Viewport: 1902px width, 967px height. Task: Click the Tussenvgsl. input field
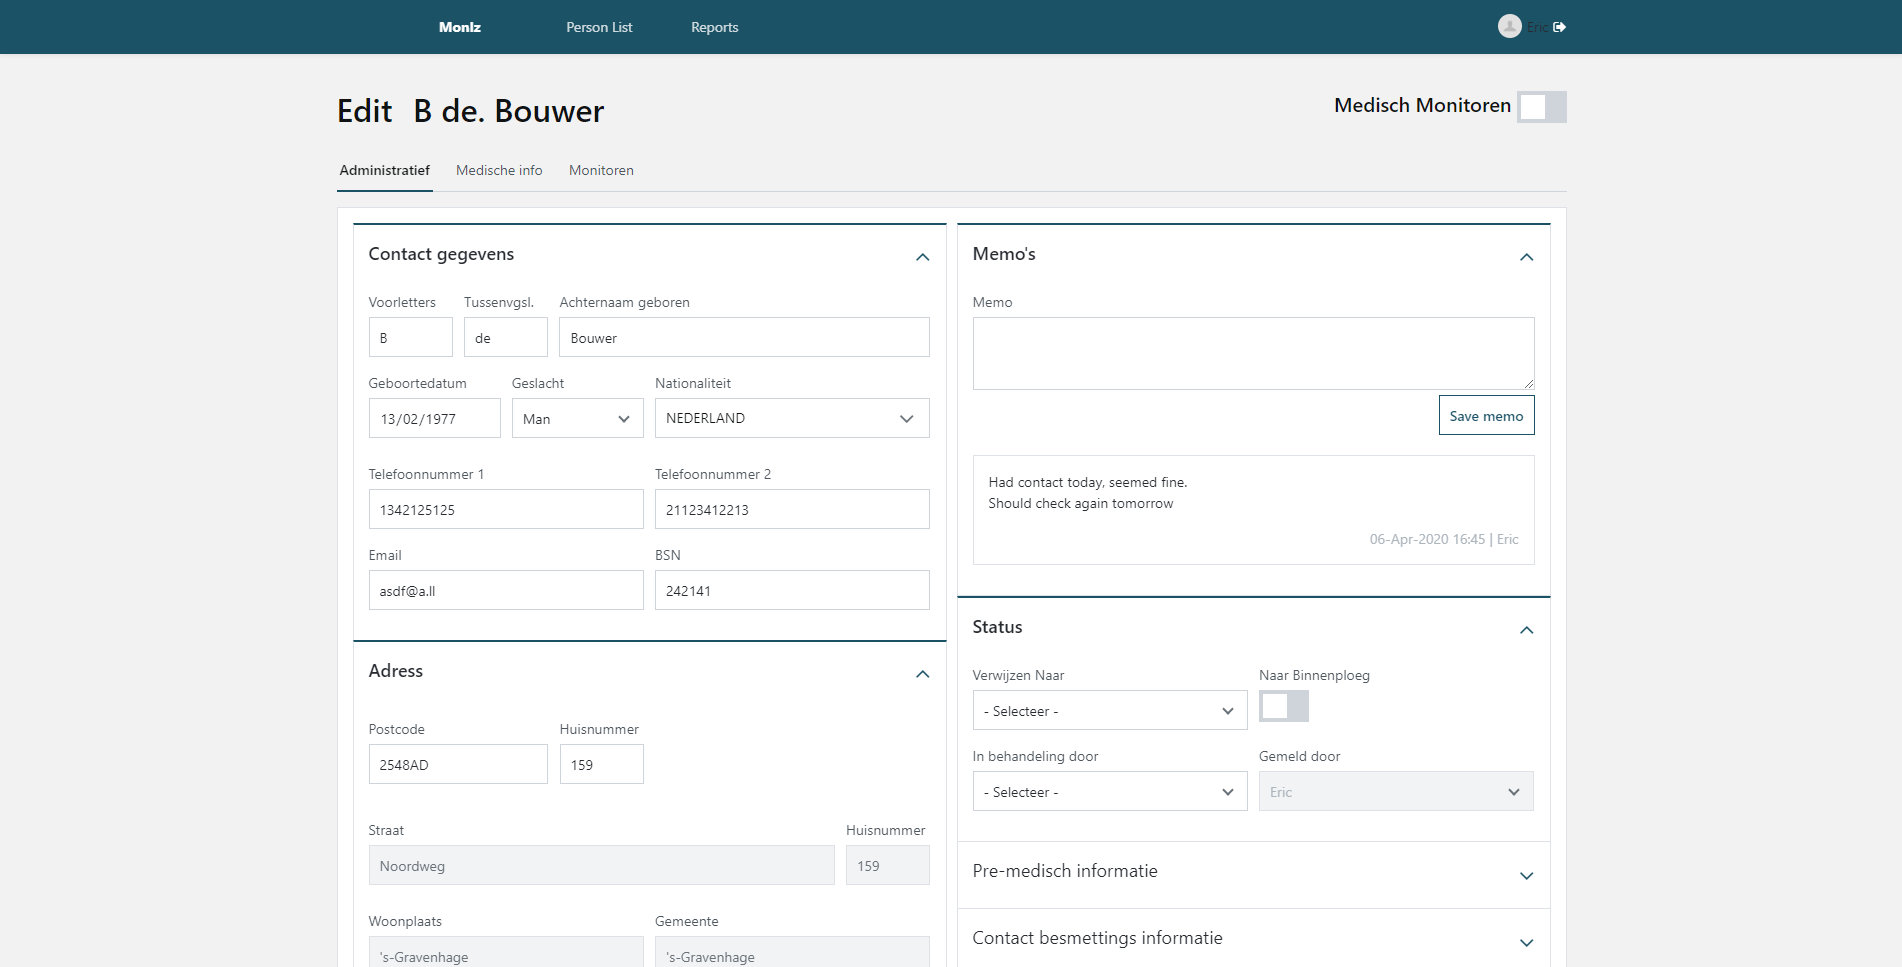click(505, 337)
